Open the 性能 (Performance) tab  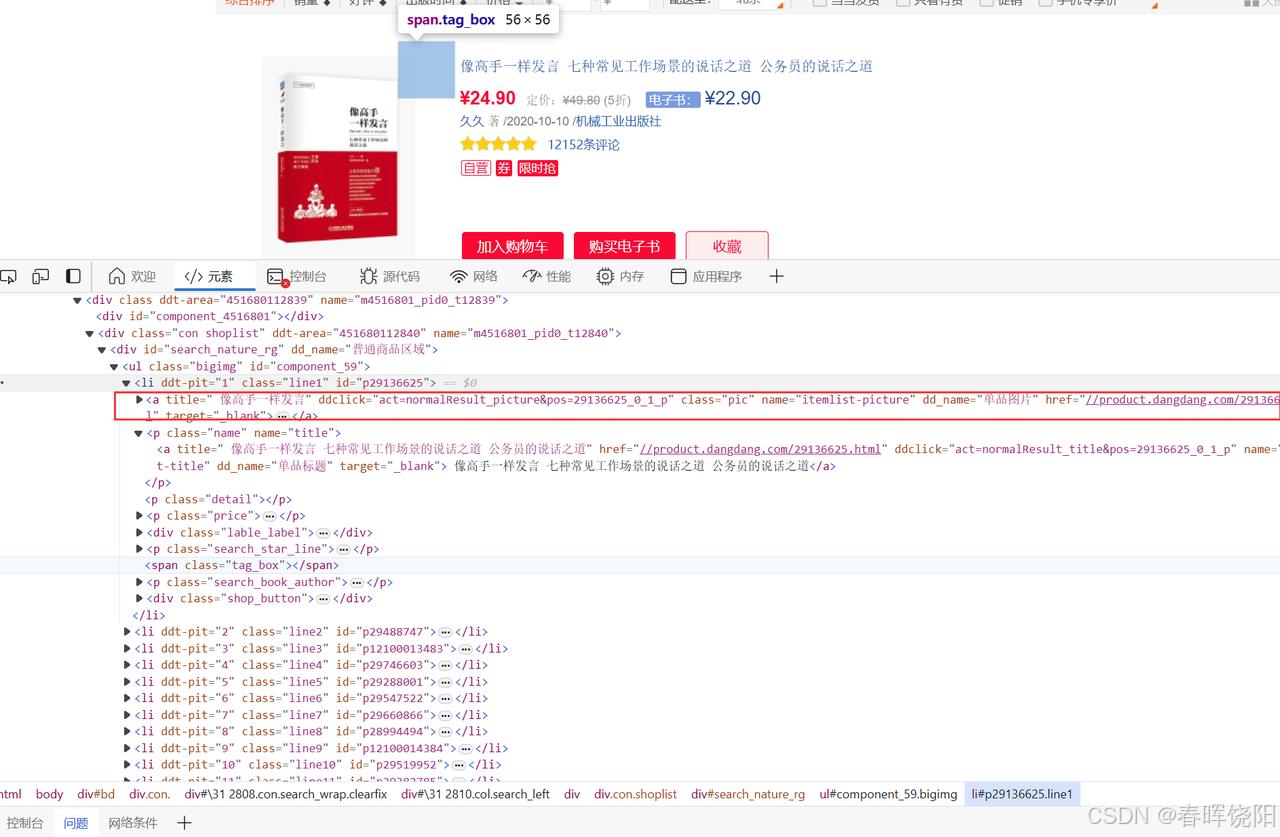[547, 276]
